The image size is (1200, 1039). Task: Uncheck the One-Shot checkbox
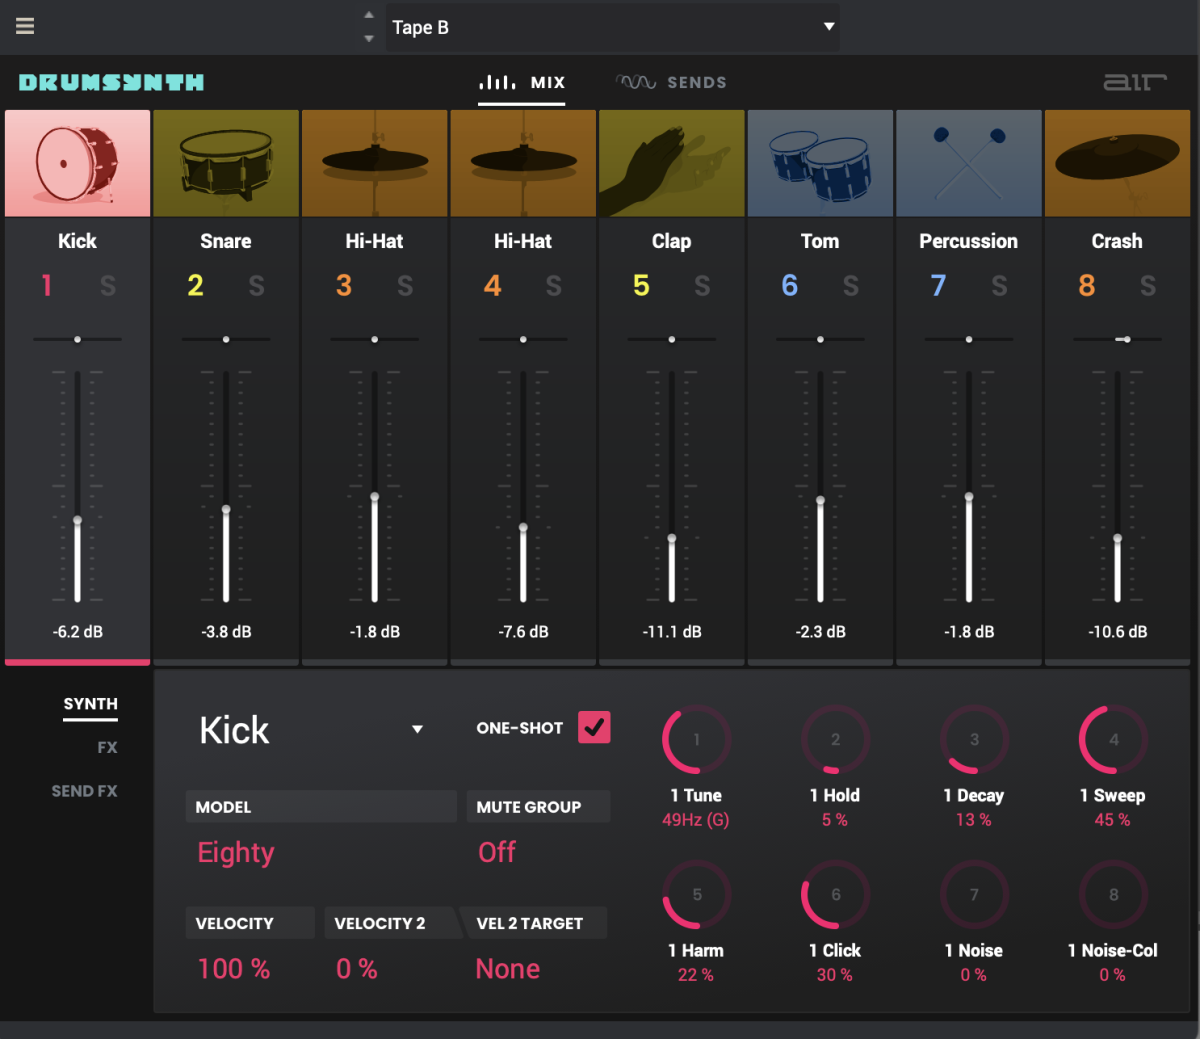click(x=594, y=727)
